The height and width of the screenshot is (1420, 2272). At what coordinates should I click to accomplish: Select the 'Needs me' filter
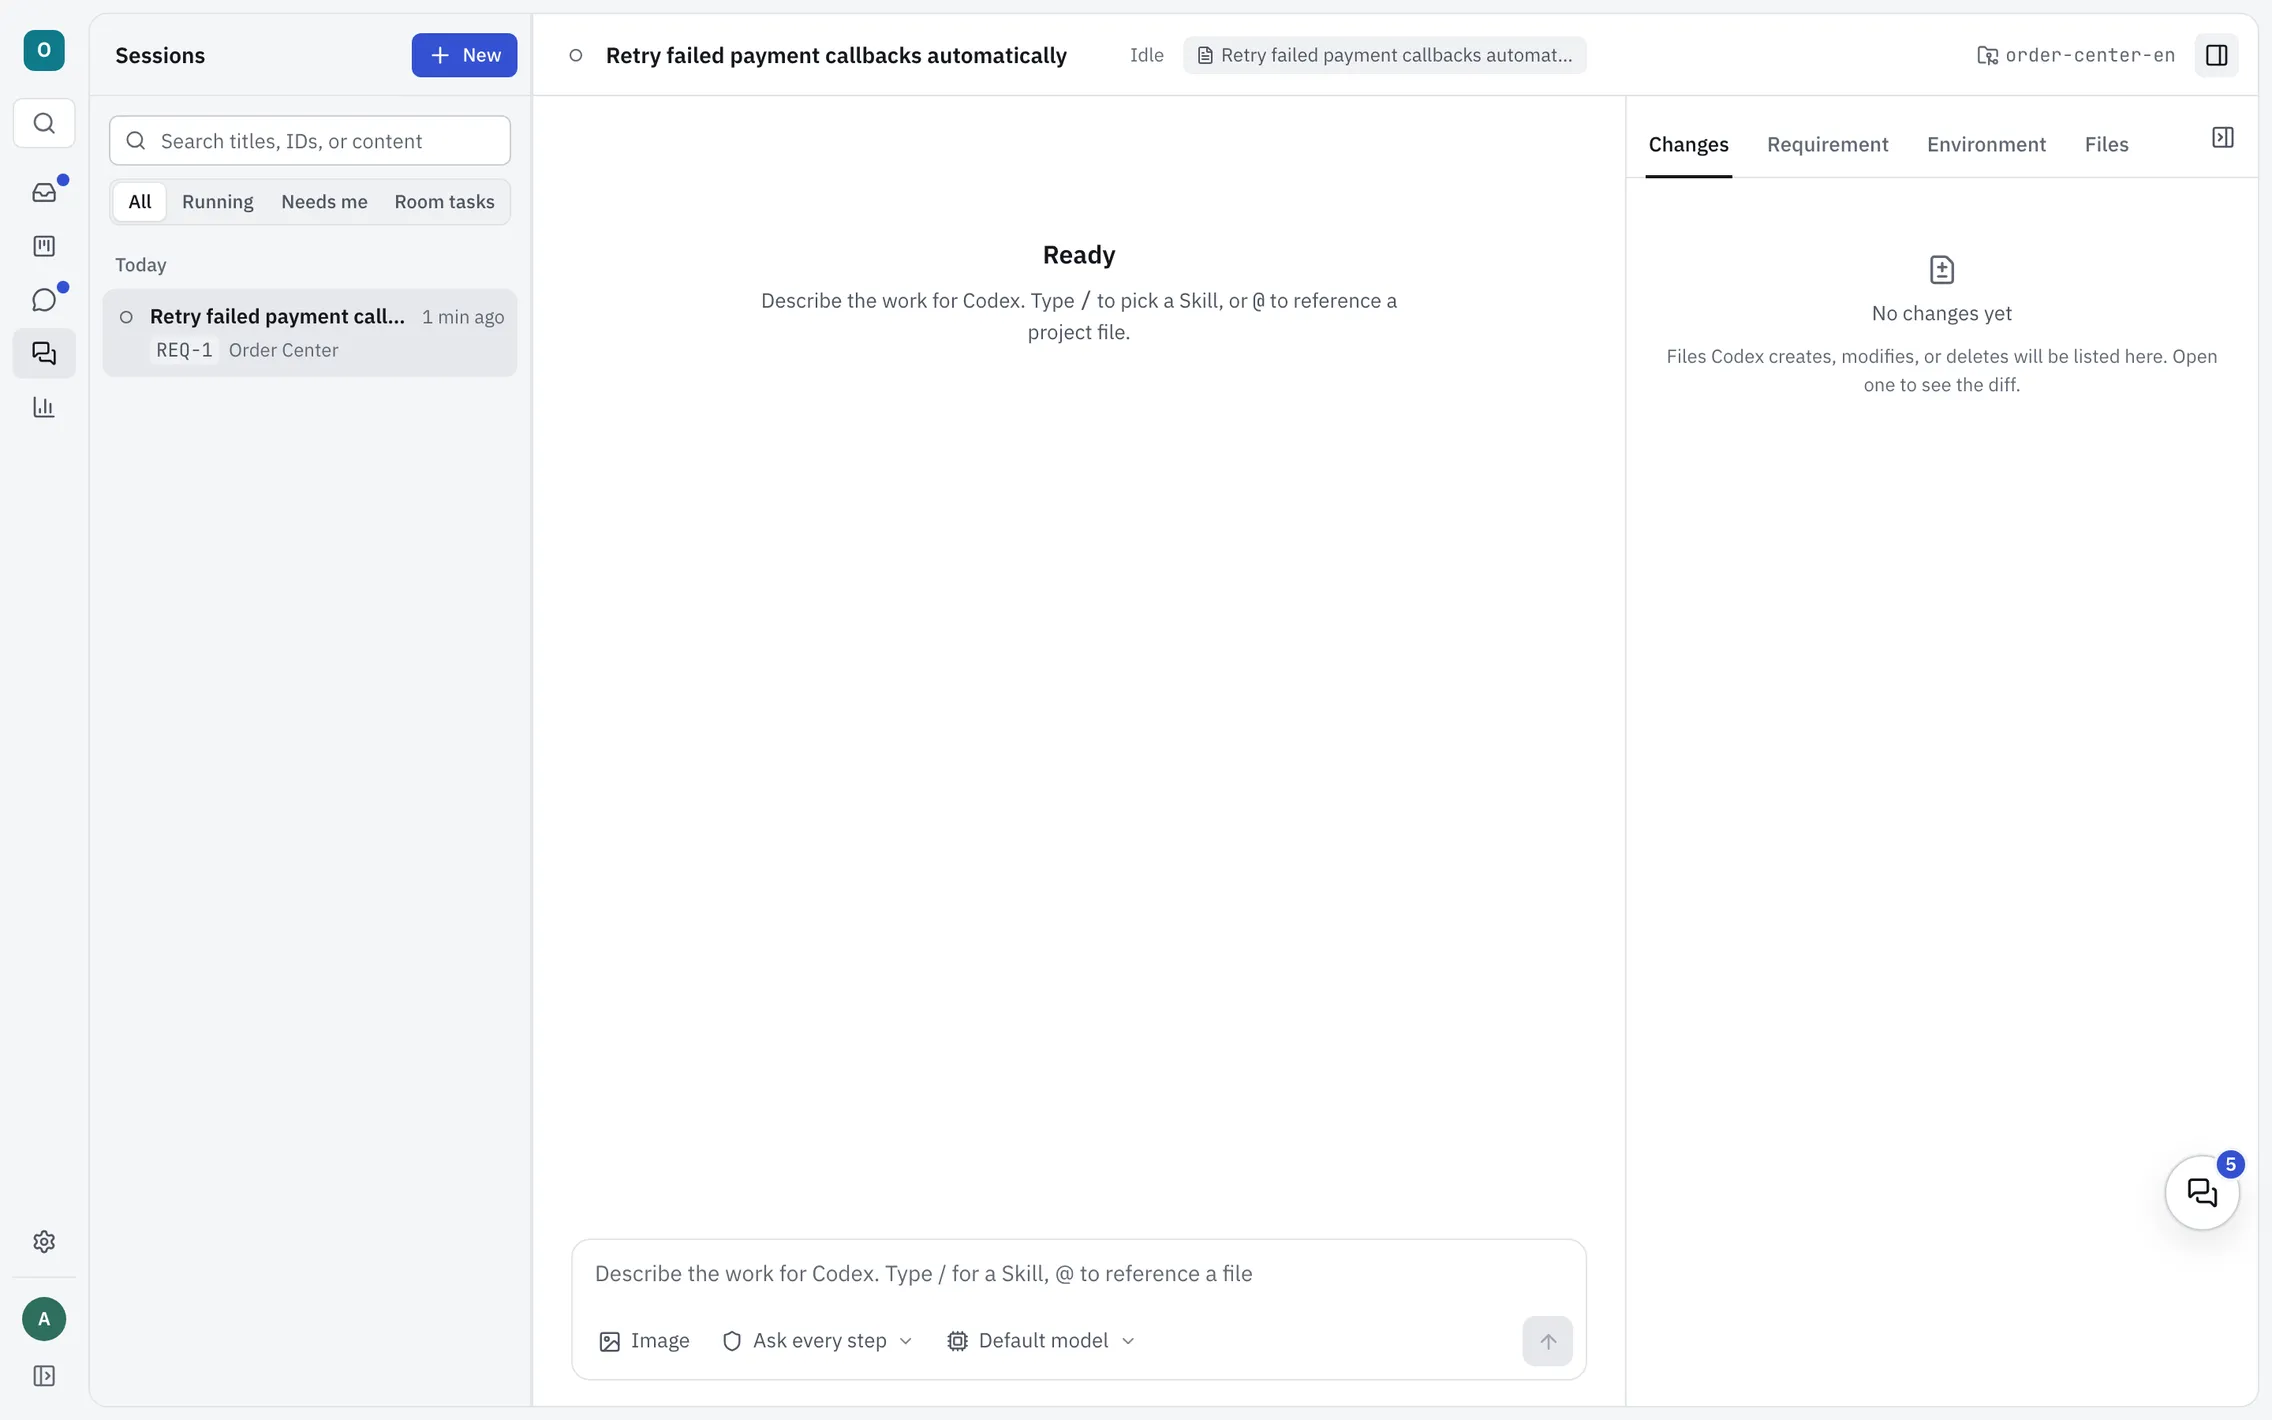324,202
